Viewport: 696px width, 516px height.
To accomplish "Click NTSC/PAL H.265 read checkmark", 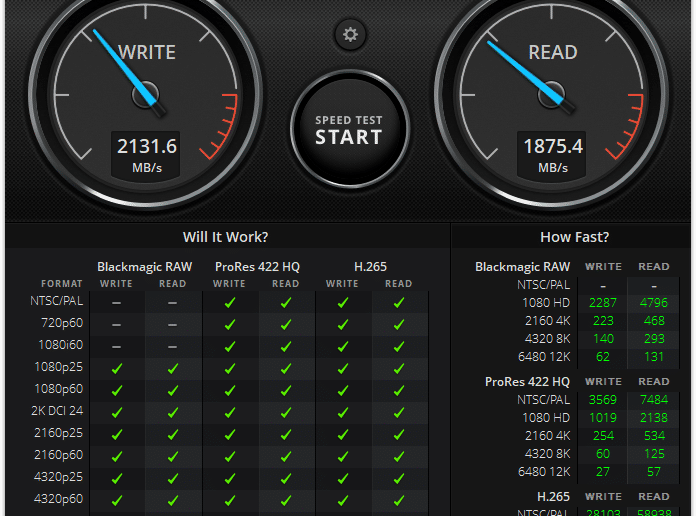I will coord(399,302).
